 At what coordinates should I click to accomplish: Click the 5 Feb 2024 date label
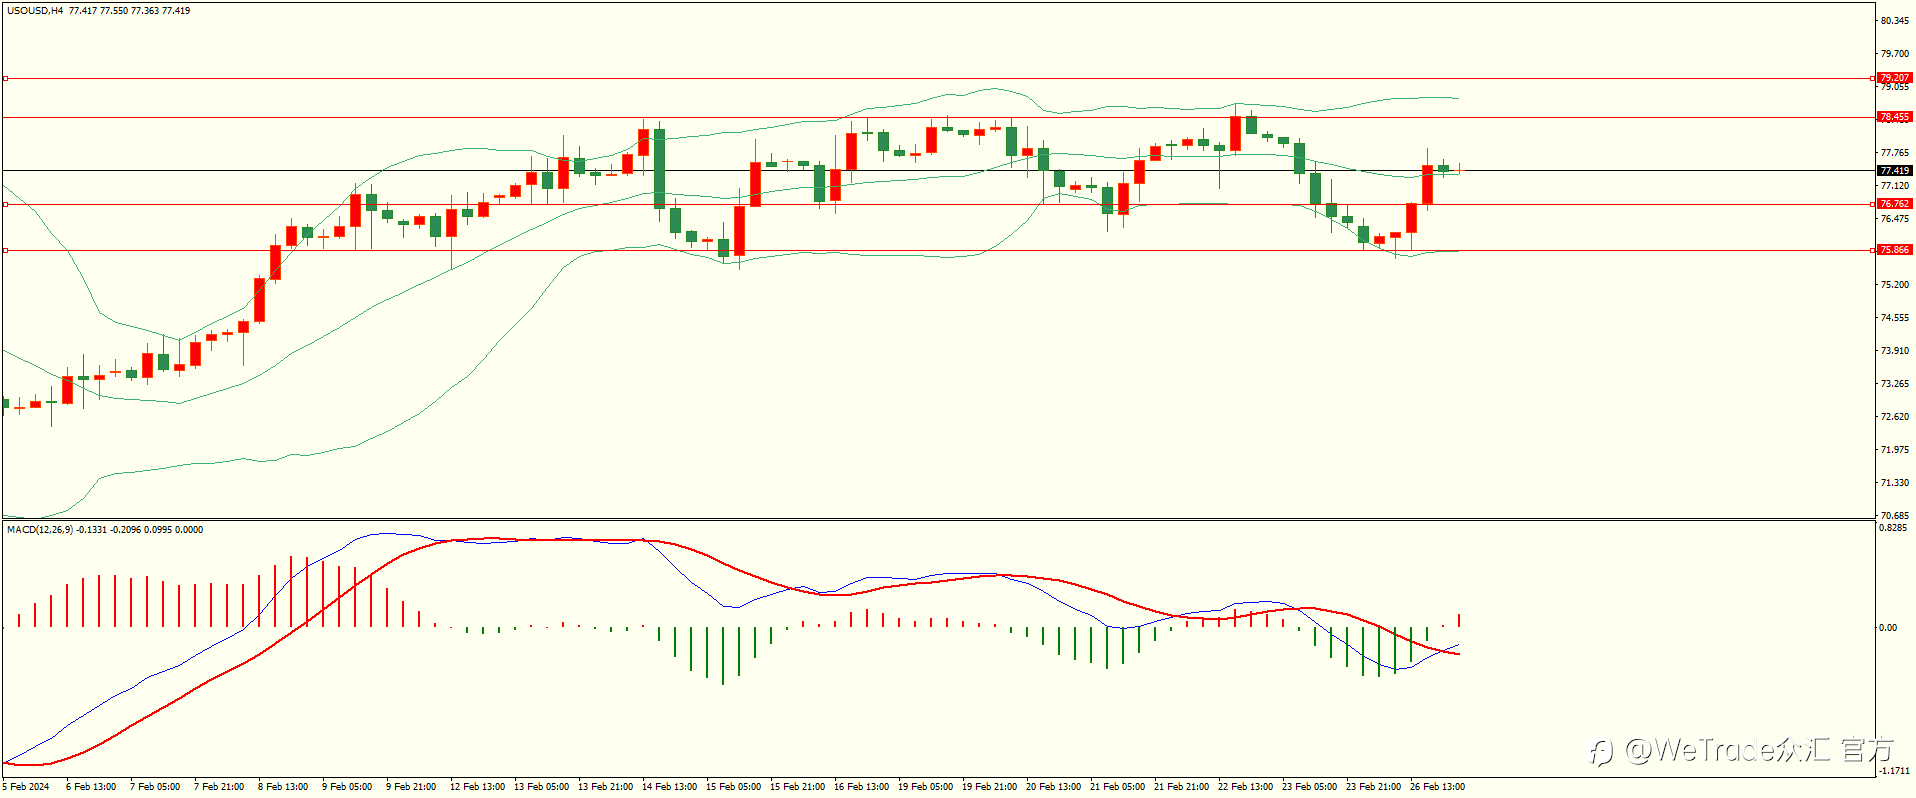coord(26,787)
